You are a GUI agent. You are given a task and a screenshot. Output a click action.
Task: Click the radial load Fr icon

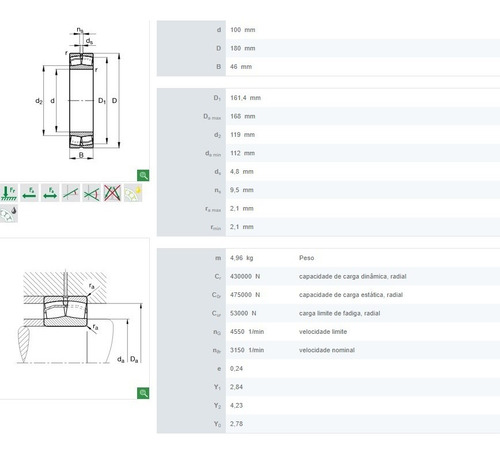[x=9, y=193]
